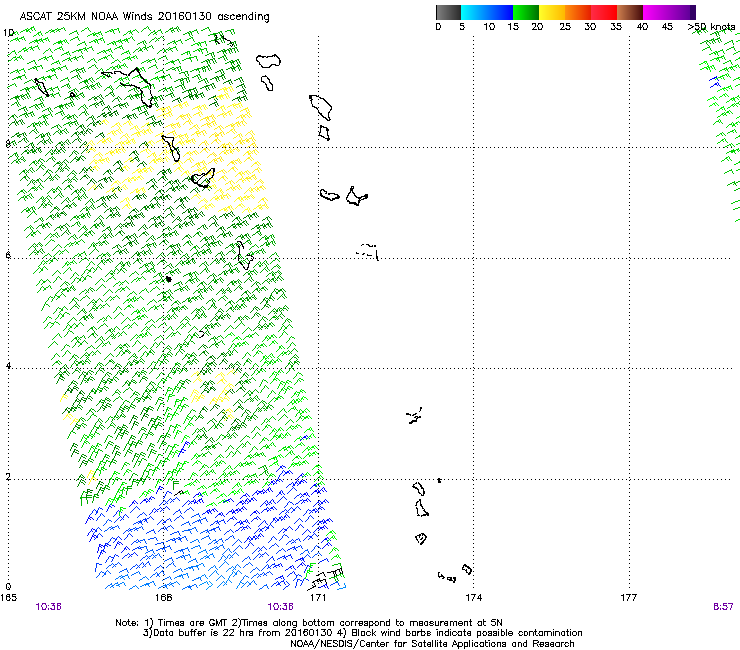Viewport: 740px width, 650px height.
Task: Click the purple '8:57' swath time label
Action: click(x=723, y=607)
